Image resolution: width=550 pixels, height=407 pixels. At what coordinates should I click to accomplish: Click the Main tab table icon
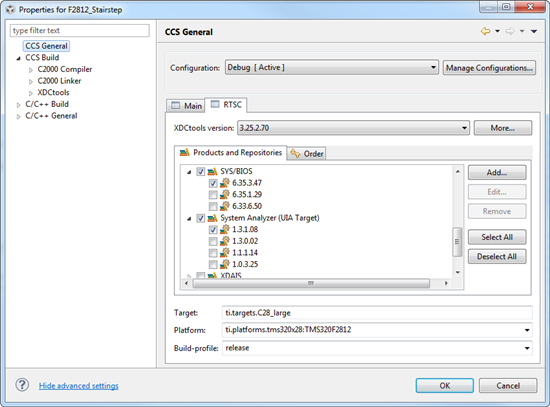(x=175, y=105)
